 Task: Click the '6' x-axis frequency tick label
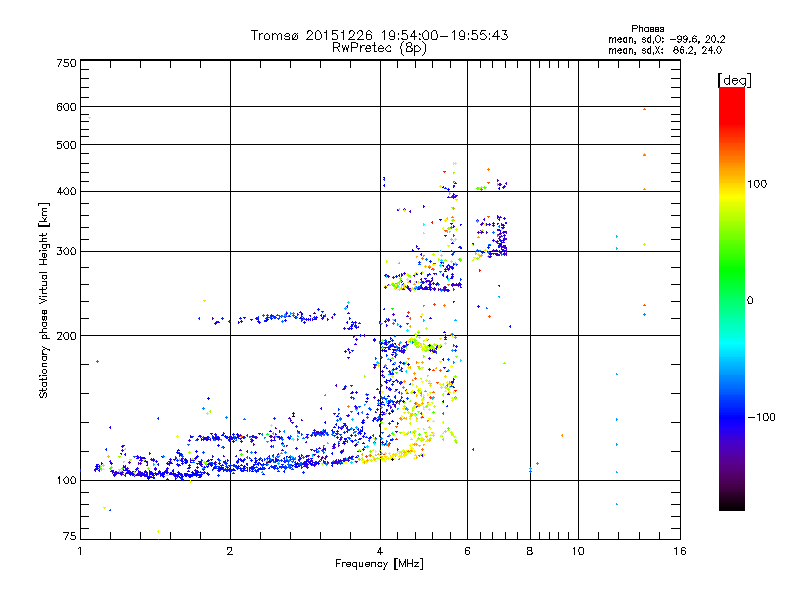(467, 551)
